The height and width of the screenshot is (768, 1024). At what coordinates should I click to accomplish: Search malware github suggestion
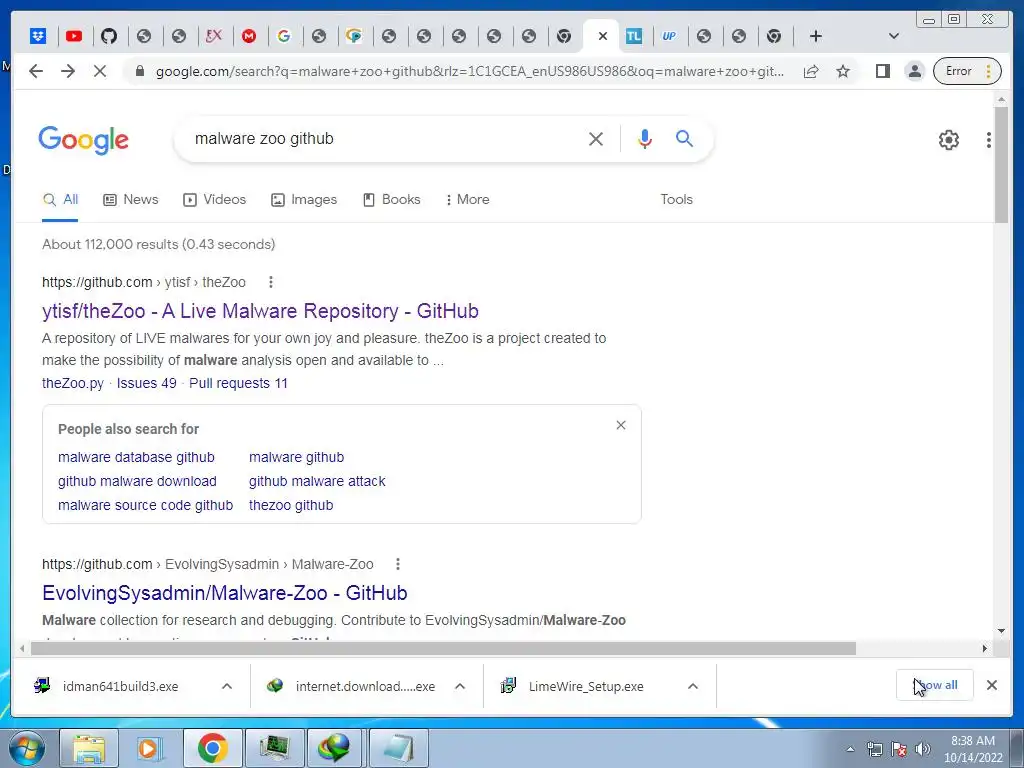coord(296,457)
